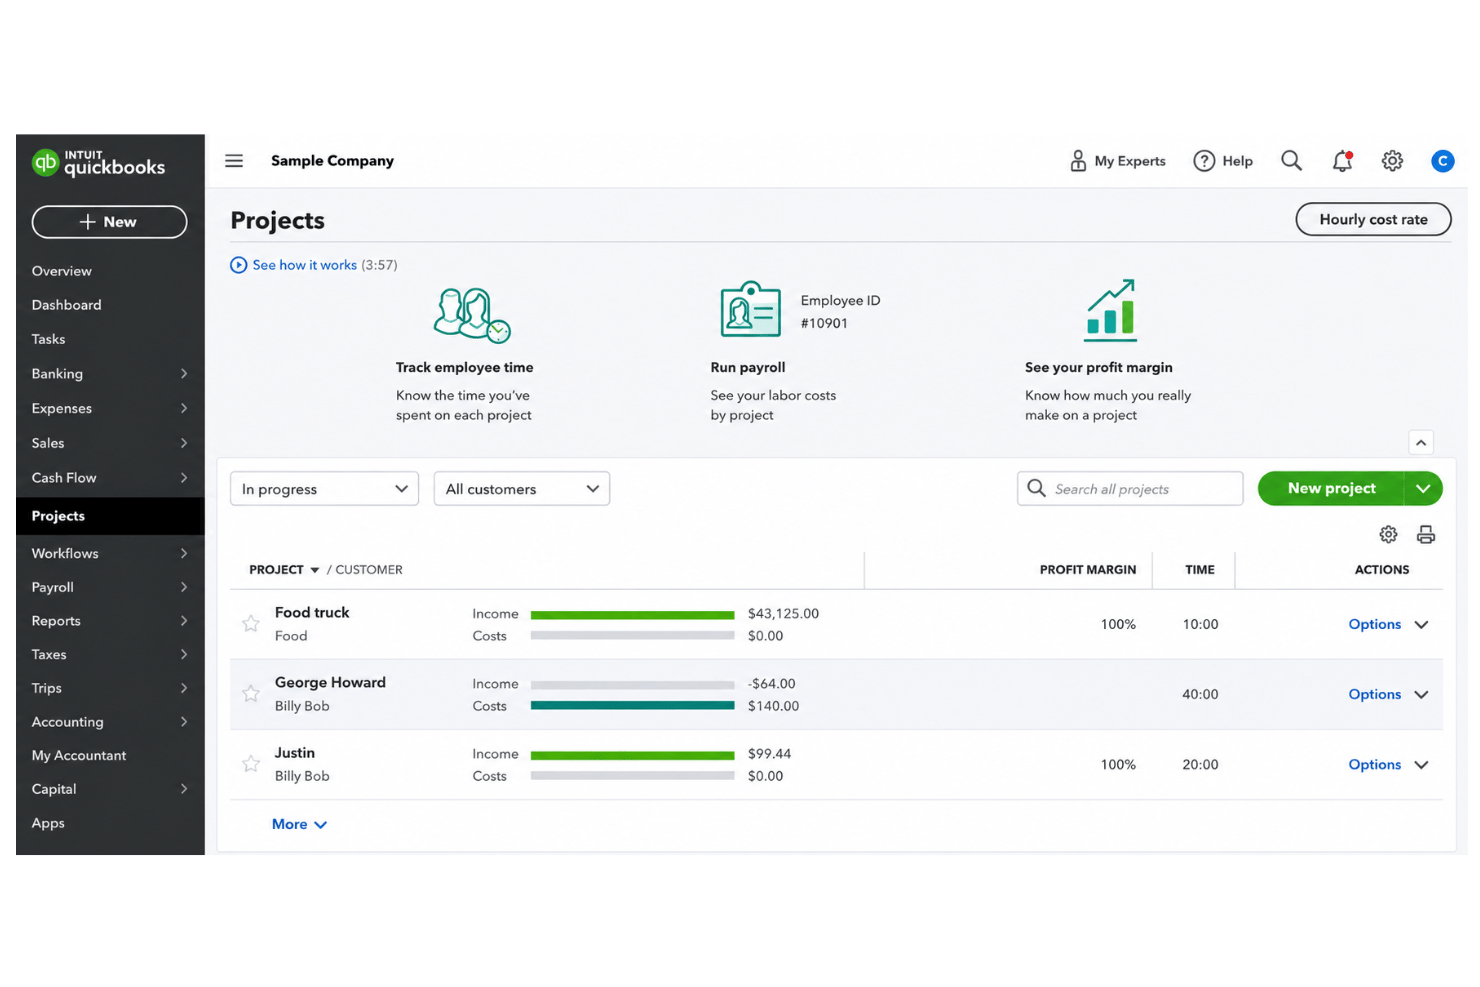Click the search magnifier in the header
Image resolution: width=1480 pixels, height=987 pixels.
pyautogui.click(x=1291, y=161)
